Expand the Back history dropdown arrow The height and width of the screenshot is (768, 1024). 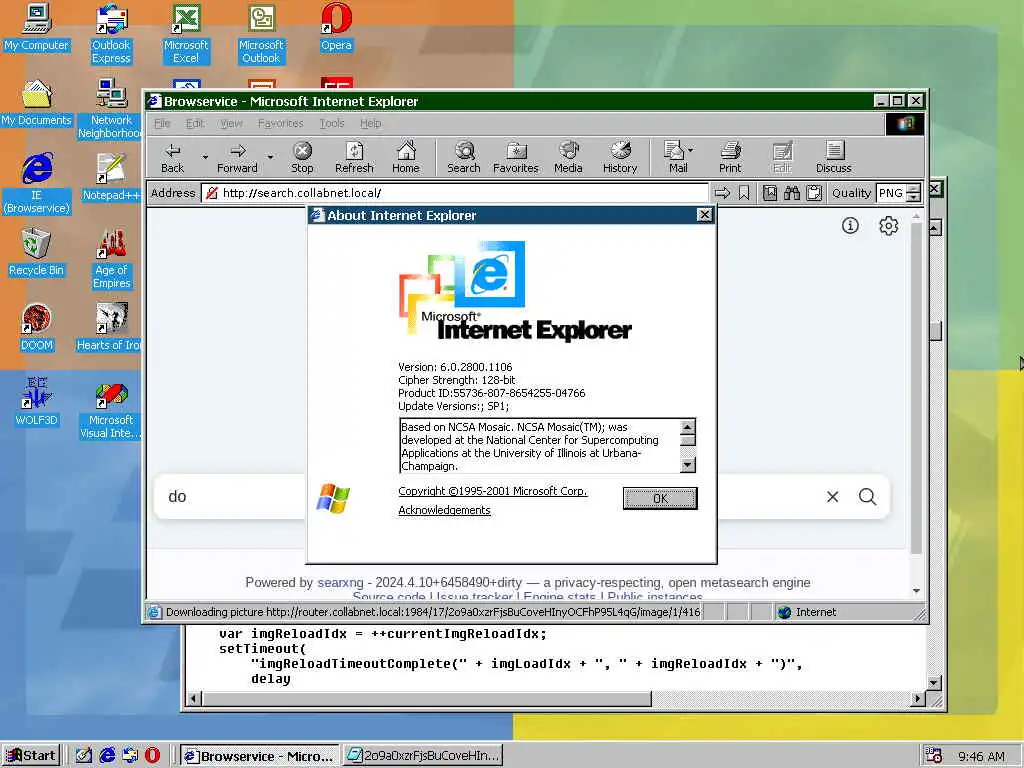[205, 157]
